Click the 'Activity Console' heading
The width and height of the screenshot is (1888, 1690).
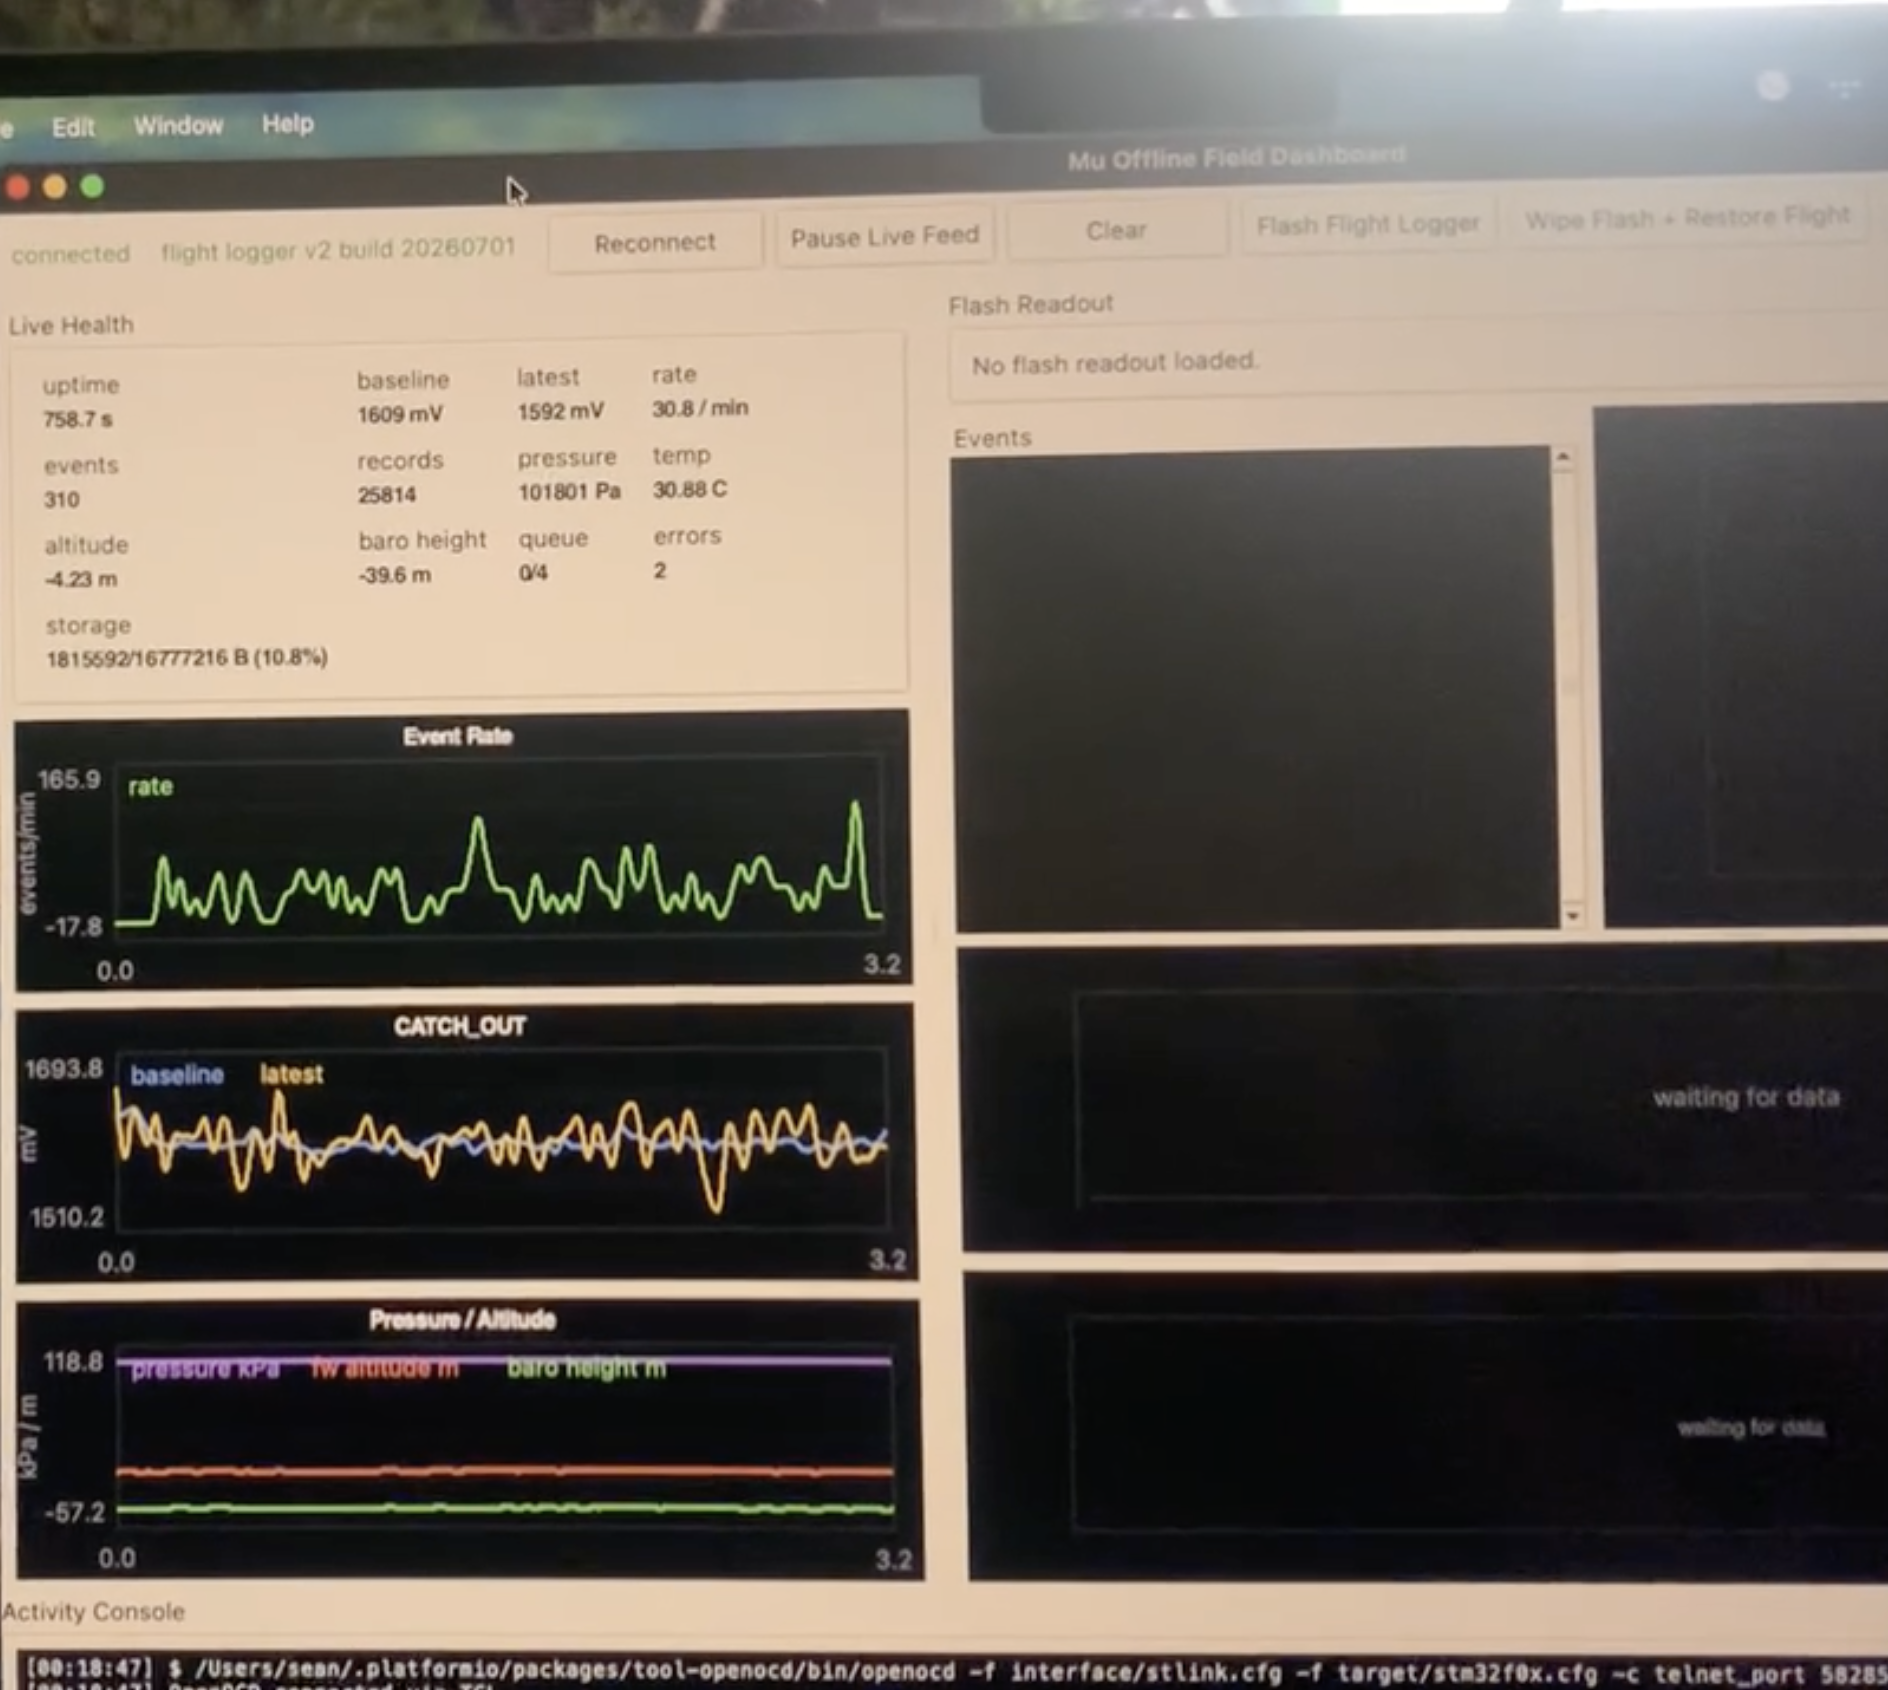(93, 1612)
